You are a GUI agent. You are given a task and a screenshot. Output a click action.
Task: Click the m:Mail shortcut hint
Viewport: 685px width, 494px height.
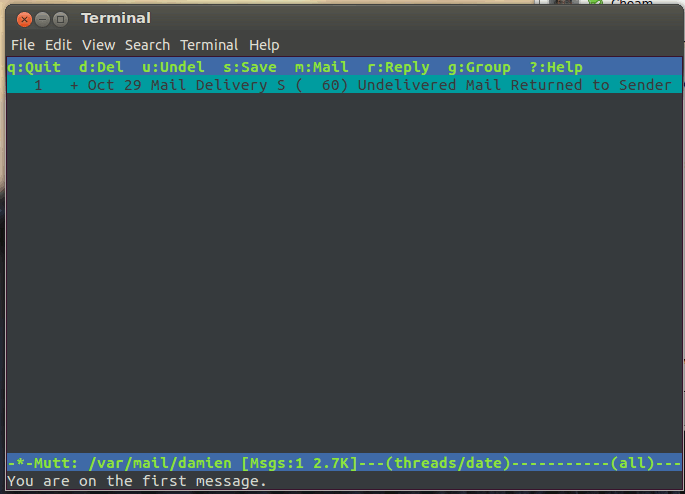[x=322, y=67]
